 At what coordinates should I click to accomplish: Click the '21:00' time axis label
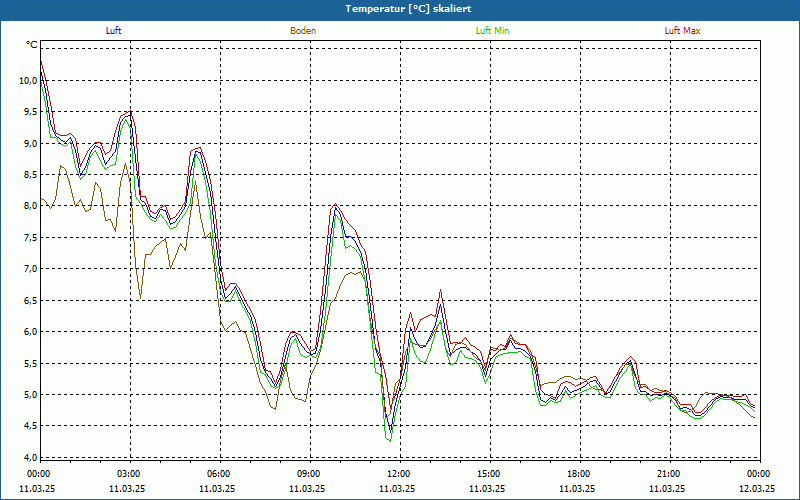[x=670, y=474]
